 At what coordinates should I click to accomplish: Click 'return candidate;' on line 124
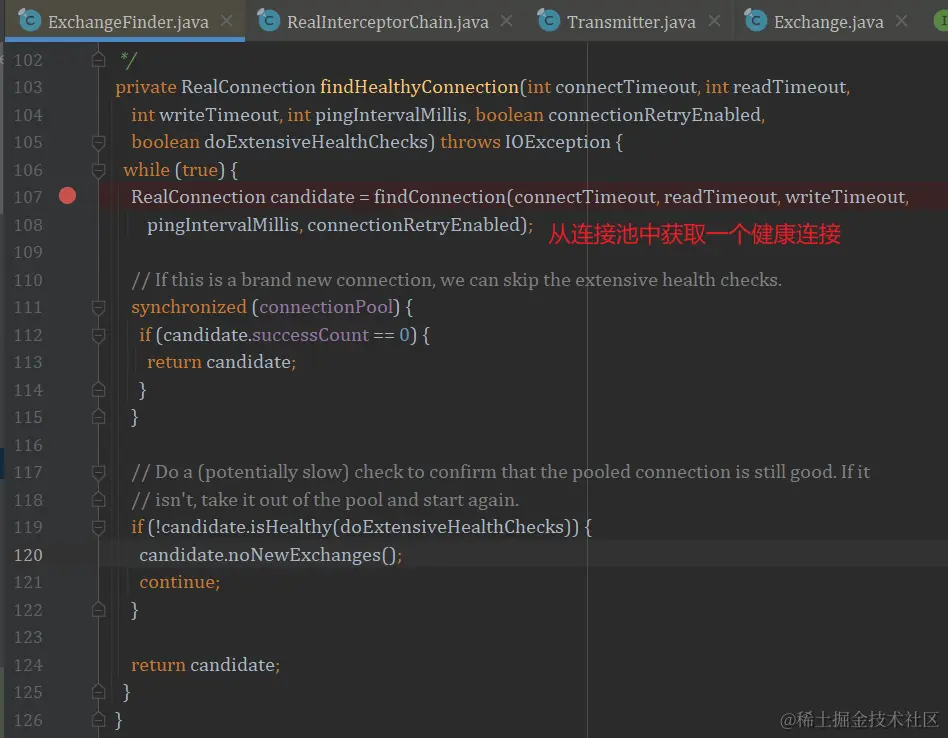click(206, 665)
